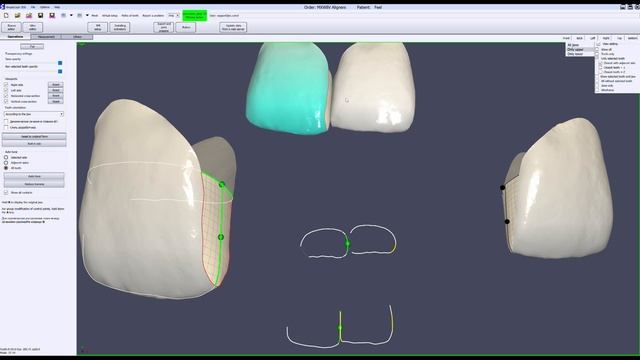The image size is (640, 360).
Task: Click the lower green control point on left tooth
Action: coord(221,237)
